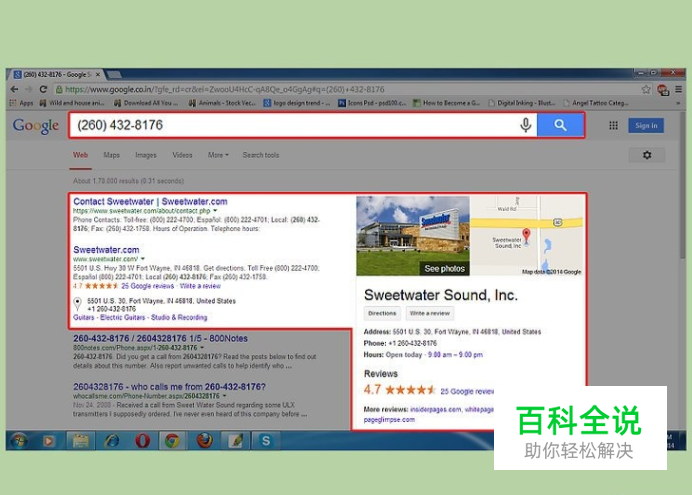This screenshot has height=495, width=692.
Task: Open the Apps bookmark shortcut
Action: [22, 103]
